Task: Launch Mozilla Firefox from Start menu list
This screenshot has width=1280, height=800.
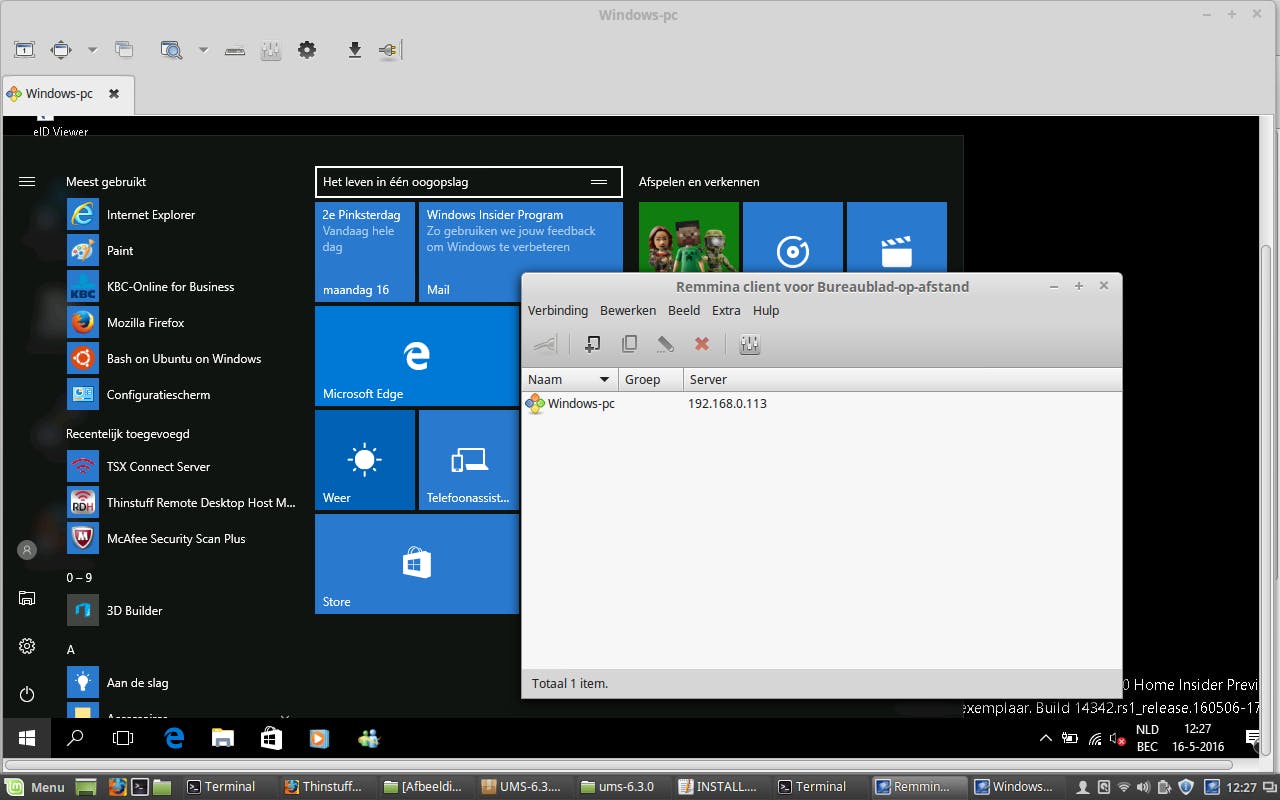Action: pos(145,323)
